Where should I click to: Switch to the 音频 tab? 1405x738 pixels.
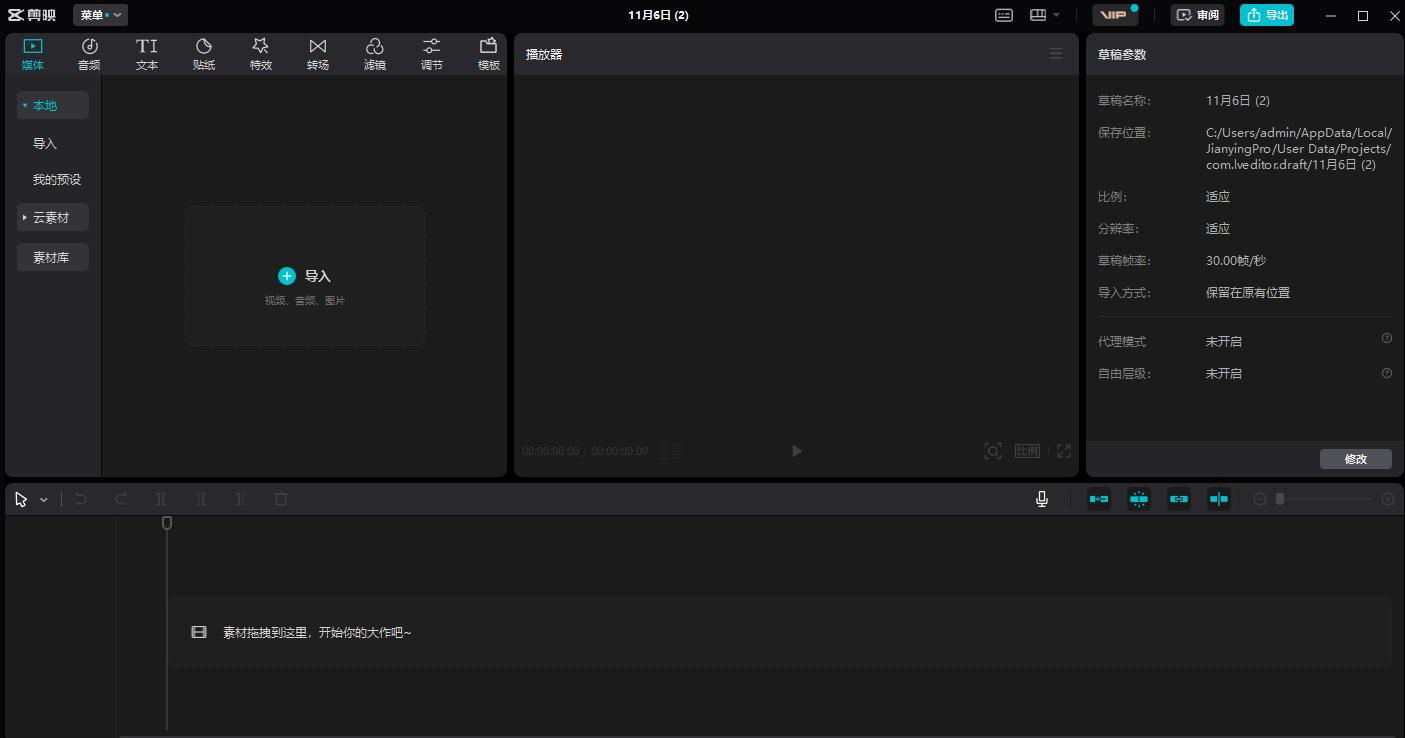tap(89, 54)
